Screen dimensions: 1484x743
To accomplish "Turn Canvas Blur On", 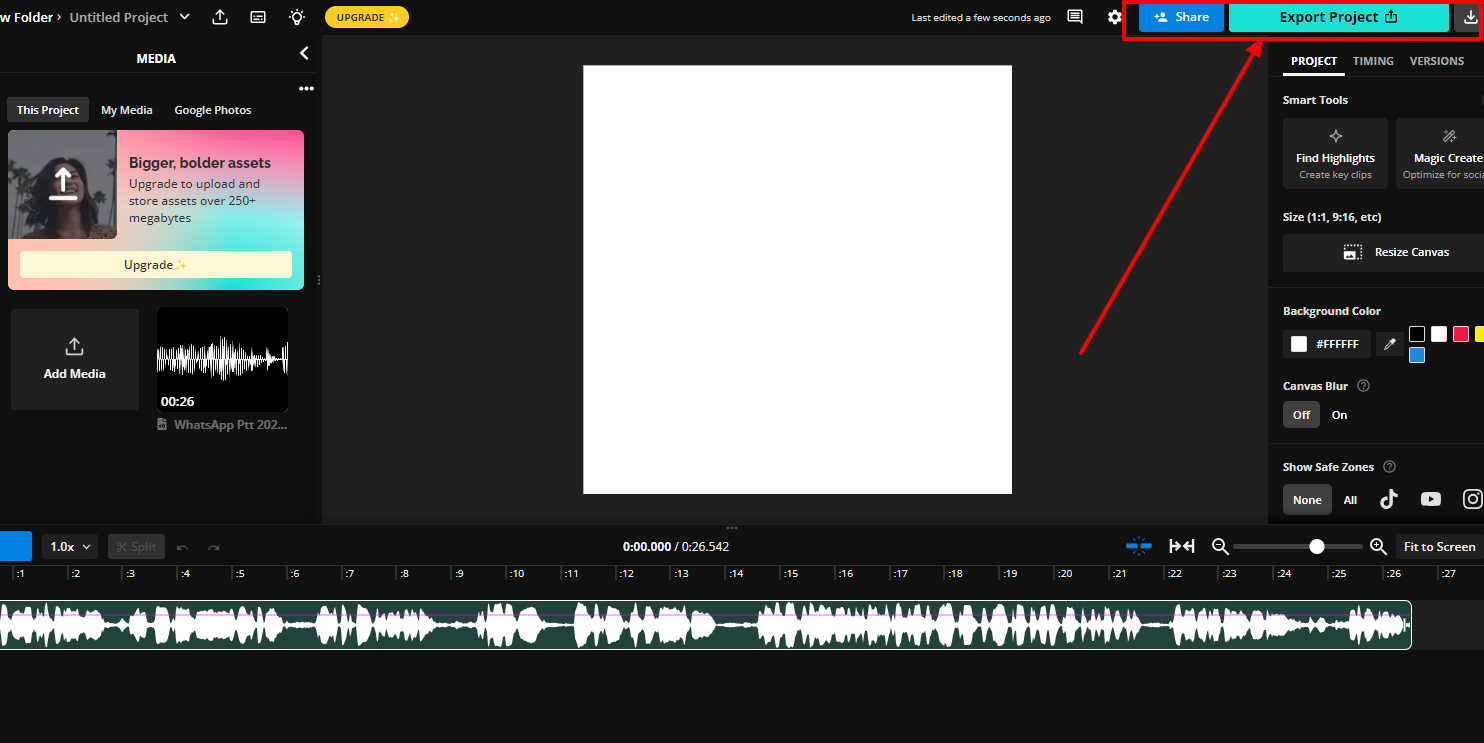I will pos(1339,415).
